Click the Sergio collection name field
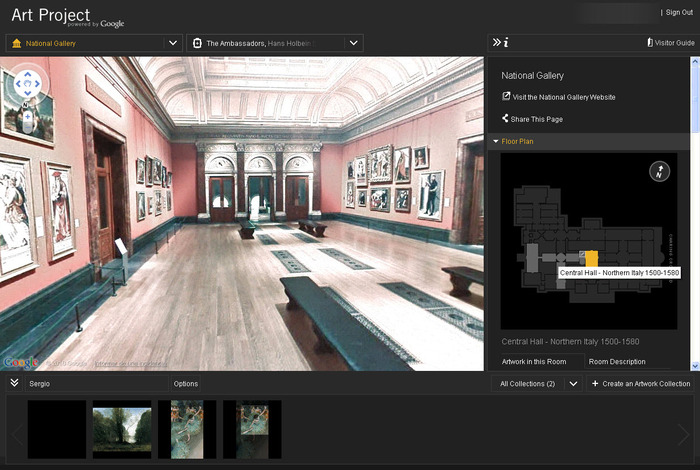This screenshot has width=700, height=470. point(96,383)
